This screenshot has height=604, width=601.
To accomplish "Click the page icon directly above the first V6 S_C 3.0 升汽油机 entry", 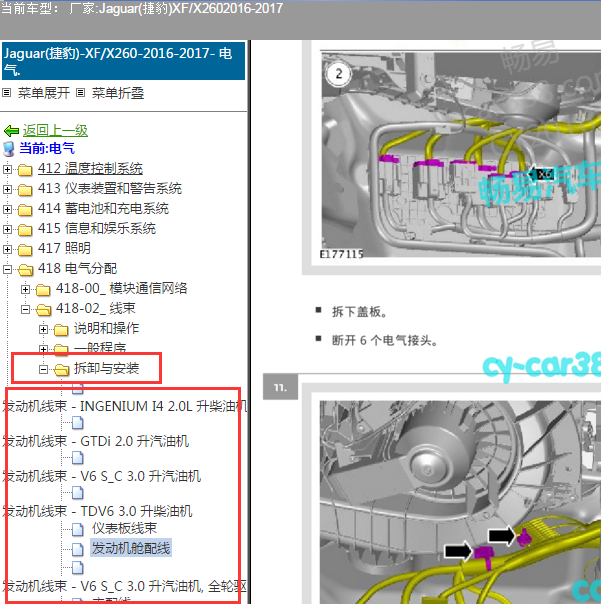I will [x=77, y=458].
